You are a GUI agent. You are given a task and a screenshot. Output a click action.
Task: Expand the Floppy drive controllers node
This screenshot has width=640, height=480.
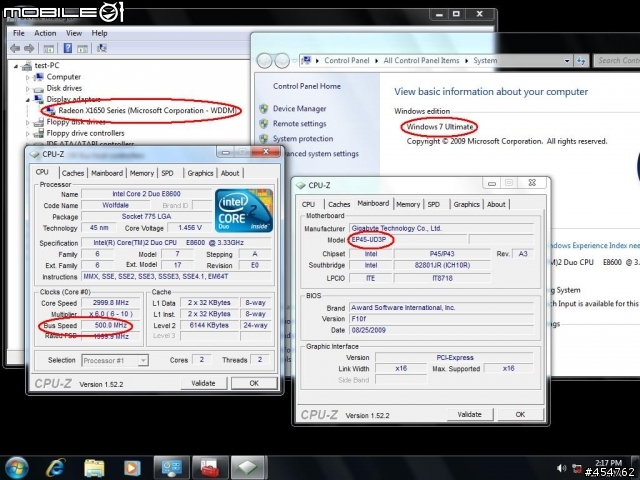[x=27, y=133]
